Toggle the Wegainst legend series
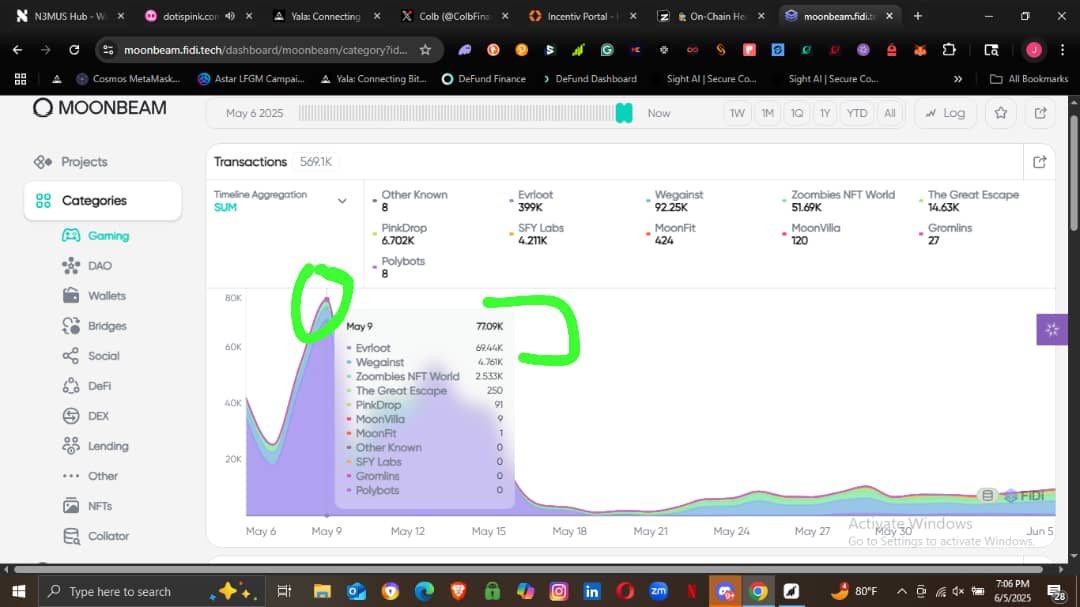Screen dimensions: 1080x607 click(x=674, y=200)
